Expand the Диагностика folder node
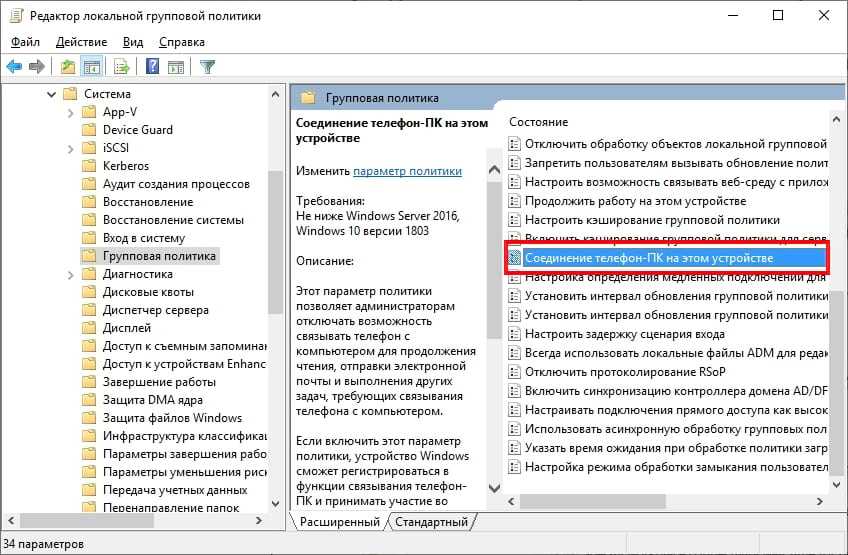848x555 pixels. (69, 274)
